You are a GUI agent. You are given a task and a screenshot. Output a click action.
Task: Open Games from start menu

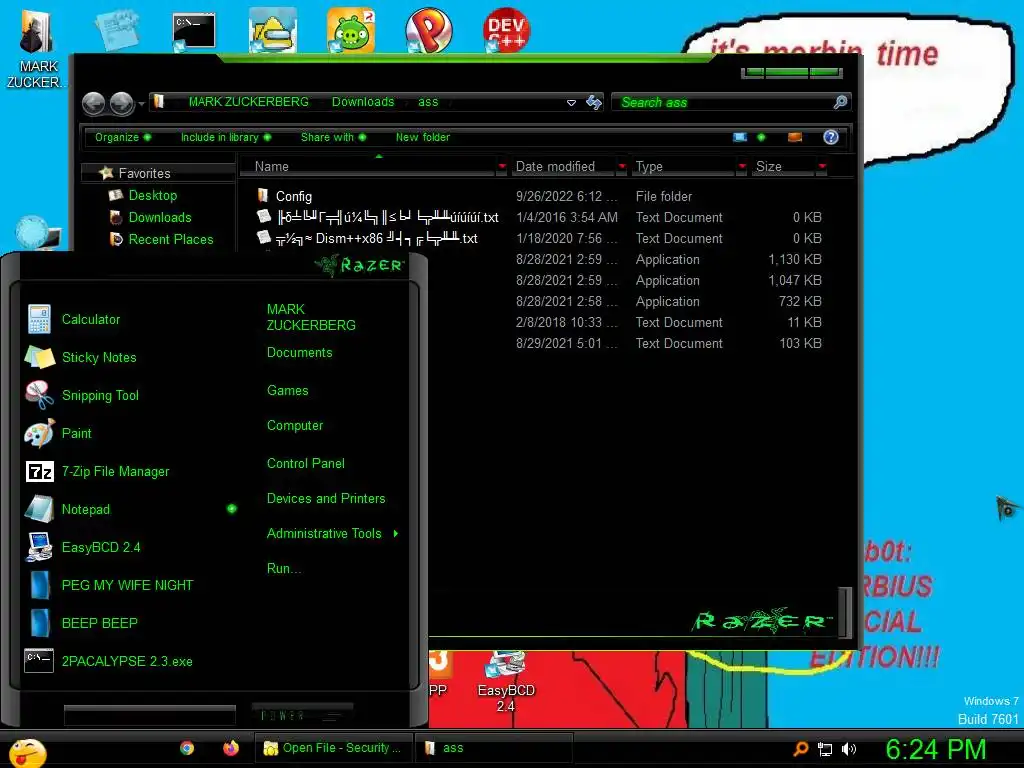[287, 391]
